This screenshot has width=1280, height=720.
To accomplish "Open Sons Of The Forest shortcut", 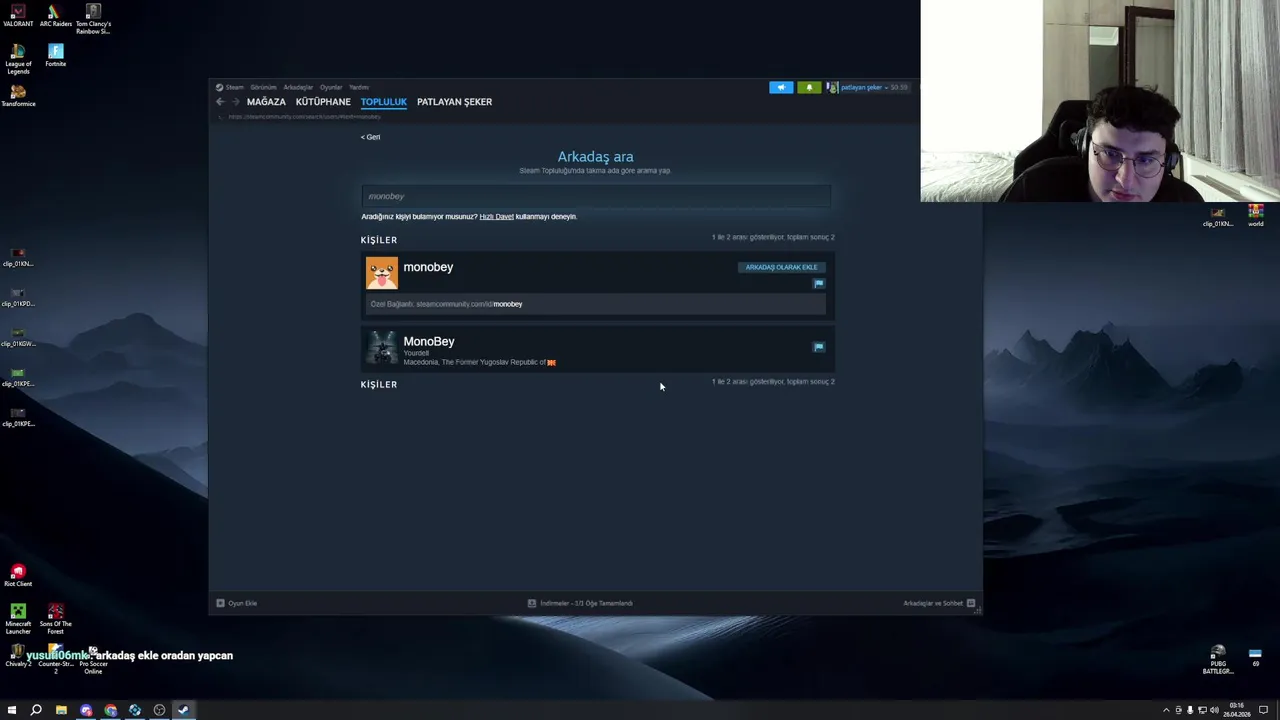I will coord(56,619).
